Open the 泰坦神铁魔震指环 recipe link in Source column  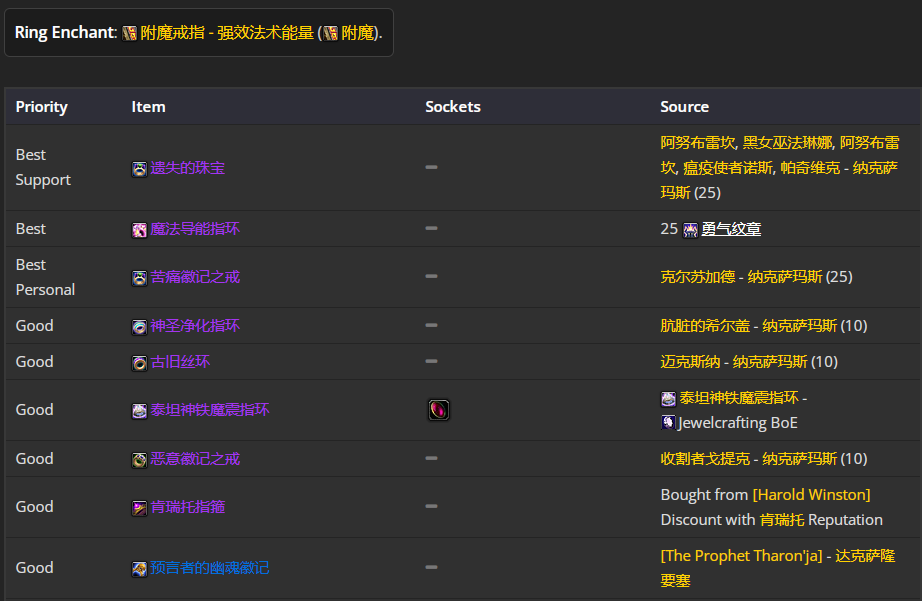tap(739, 398)
